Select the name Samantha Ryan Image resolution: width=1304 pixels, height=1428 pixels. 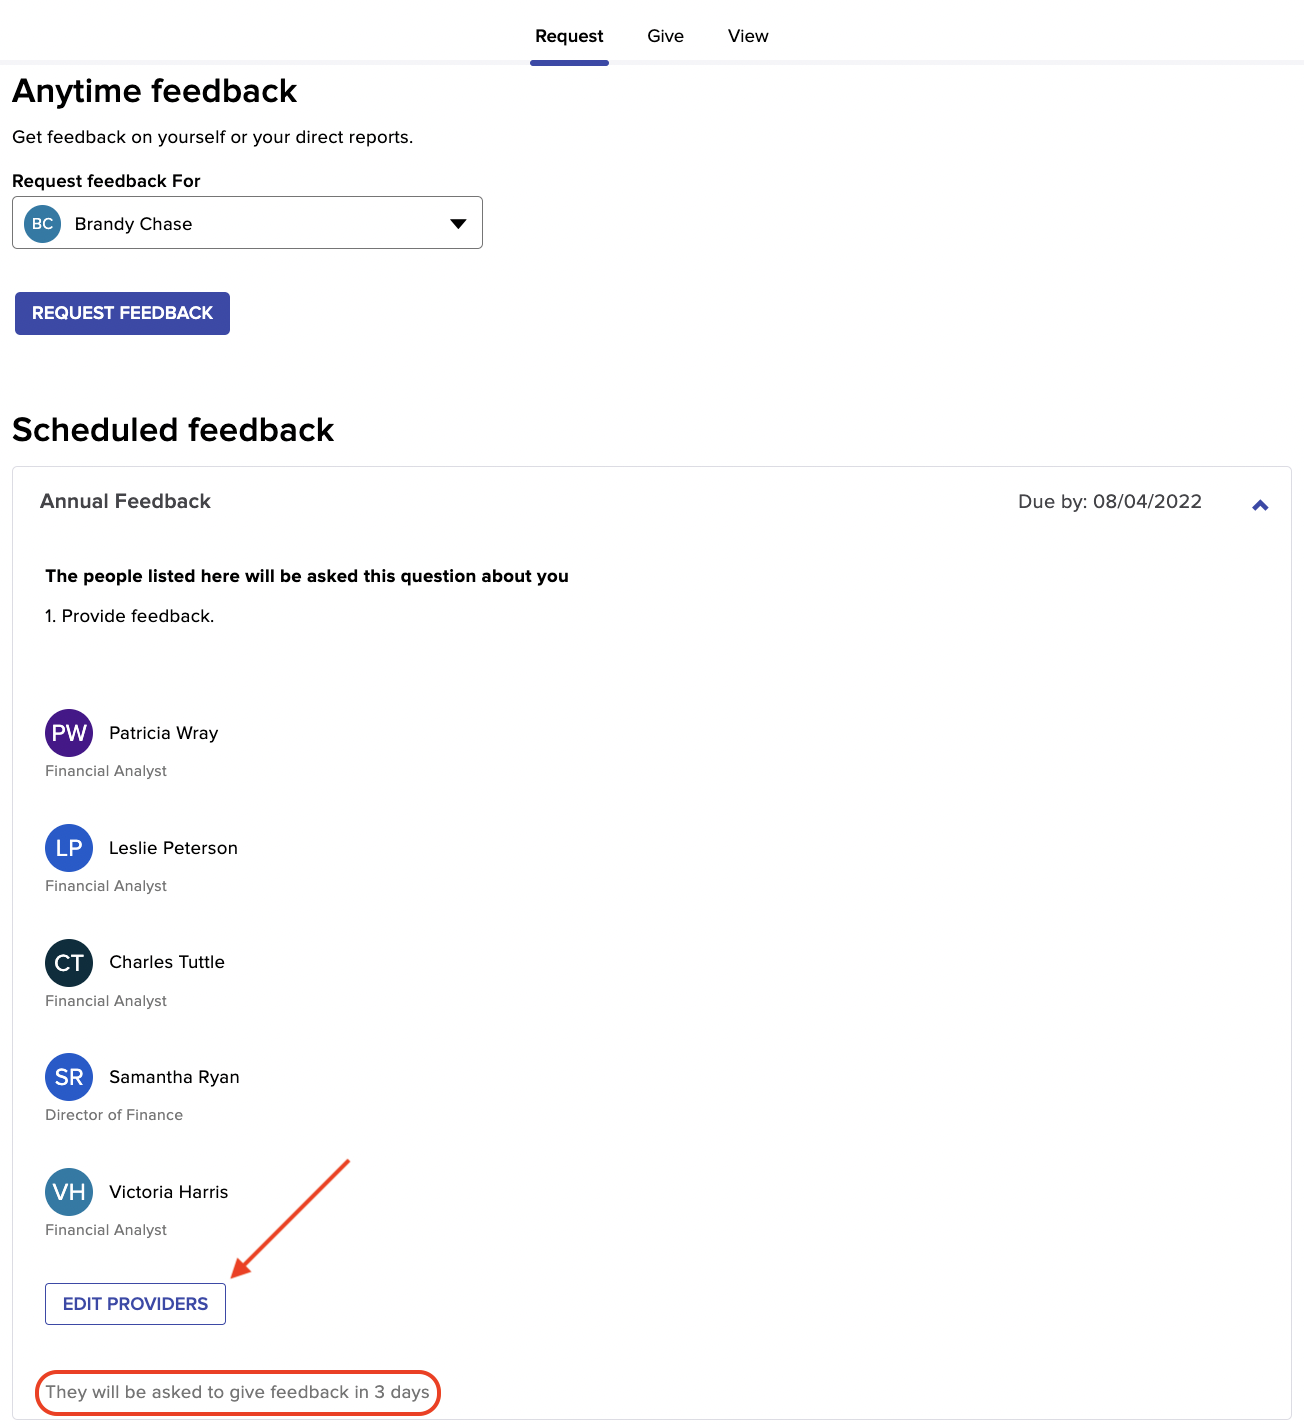point(174,1077)
